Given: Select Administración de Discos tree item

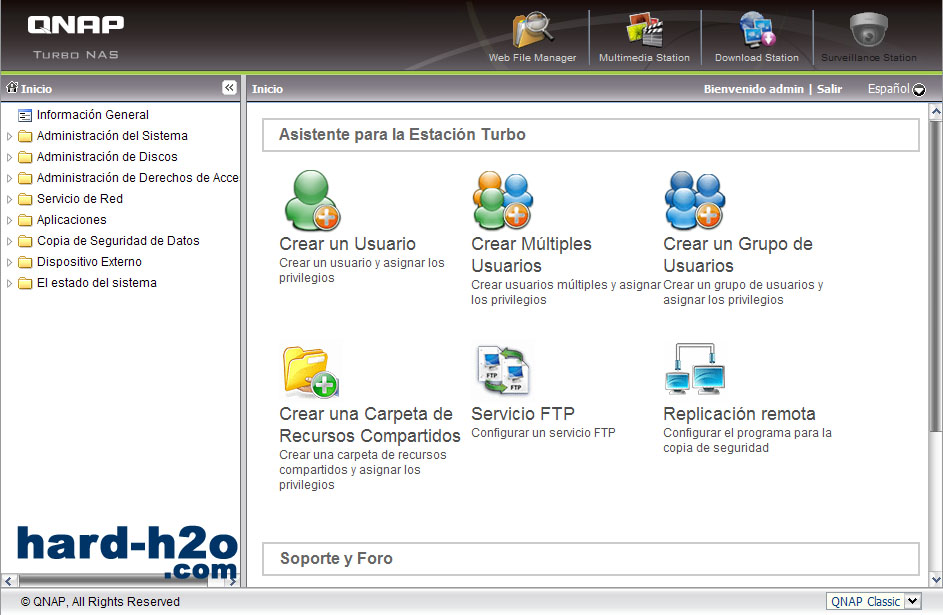Looking at the screenshot, I should pyautogui.click(x=107, y=156).
